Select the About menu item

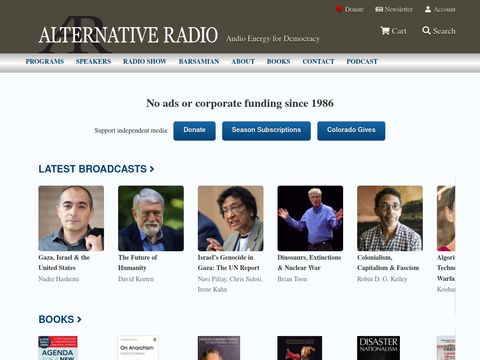[243, 61]
